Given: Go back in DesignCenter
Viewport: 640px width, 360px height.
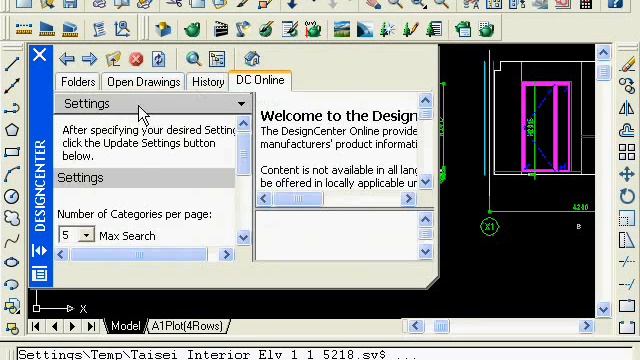Looking at the screenshot, I should pos(67,59).
